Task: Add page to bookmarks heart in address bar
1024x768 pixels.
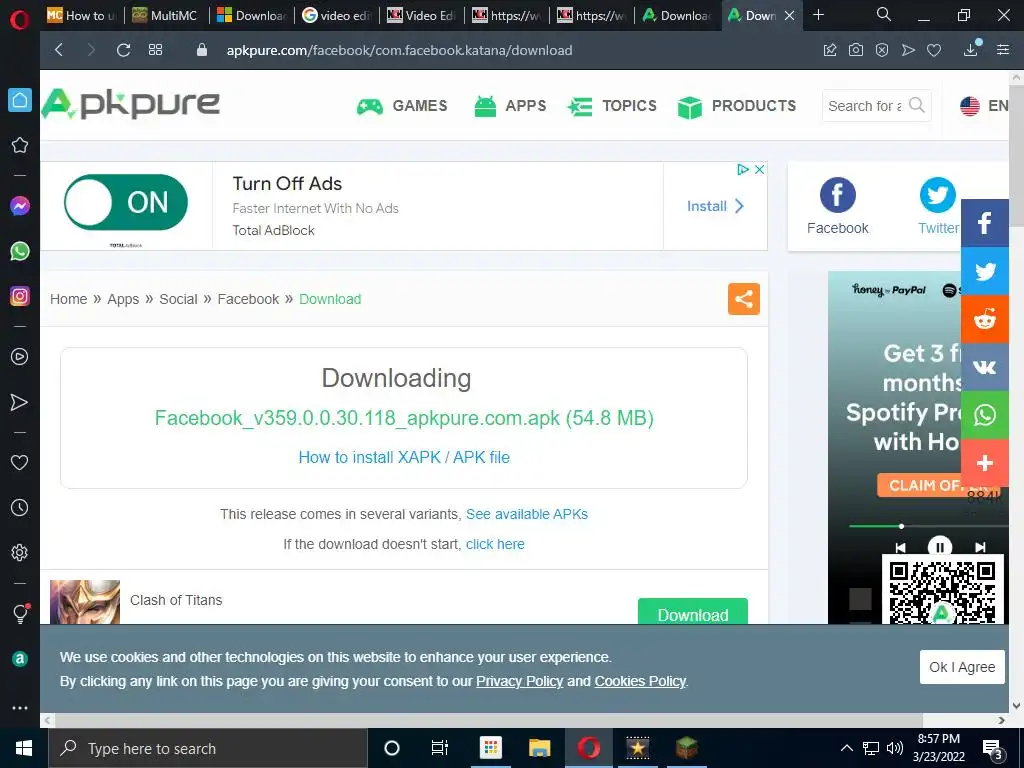Action: point(934,50)
